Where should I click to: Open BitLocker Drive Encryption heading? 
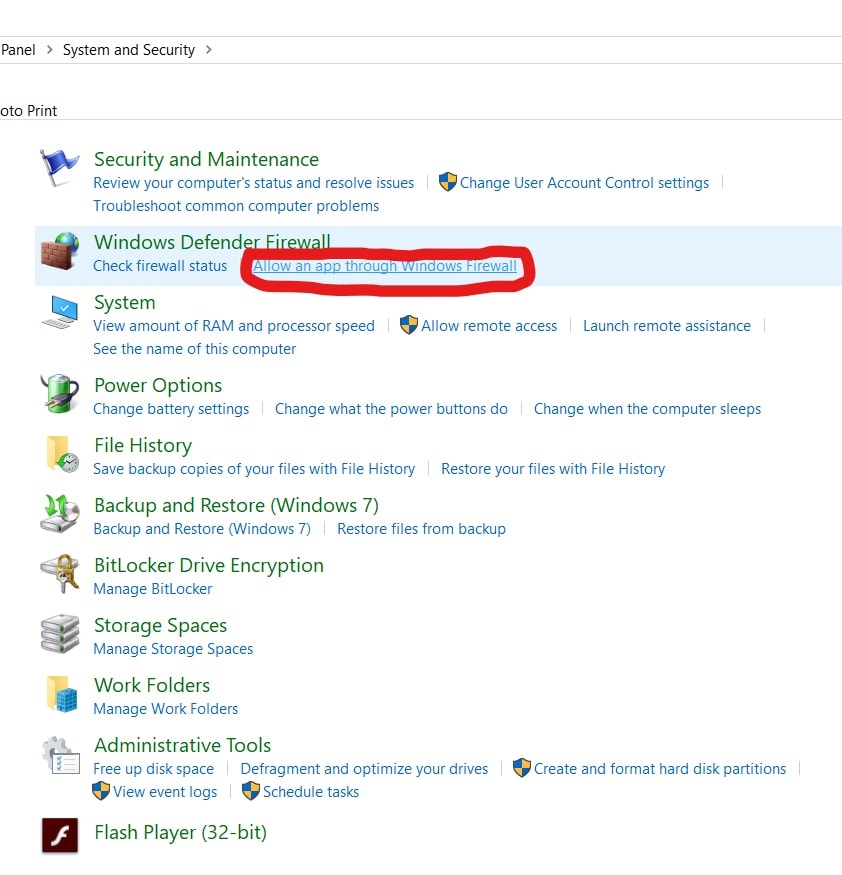(209, 565)
